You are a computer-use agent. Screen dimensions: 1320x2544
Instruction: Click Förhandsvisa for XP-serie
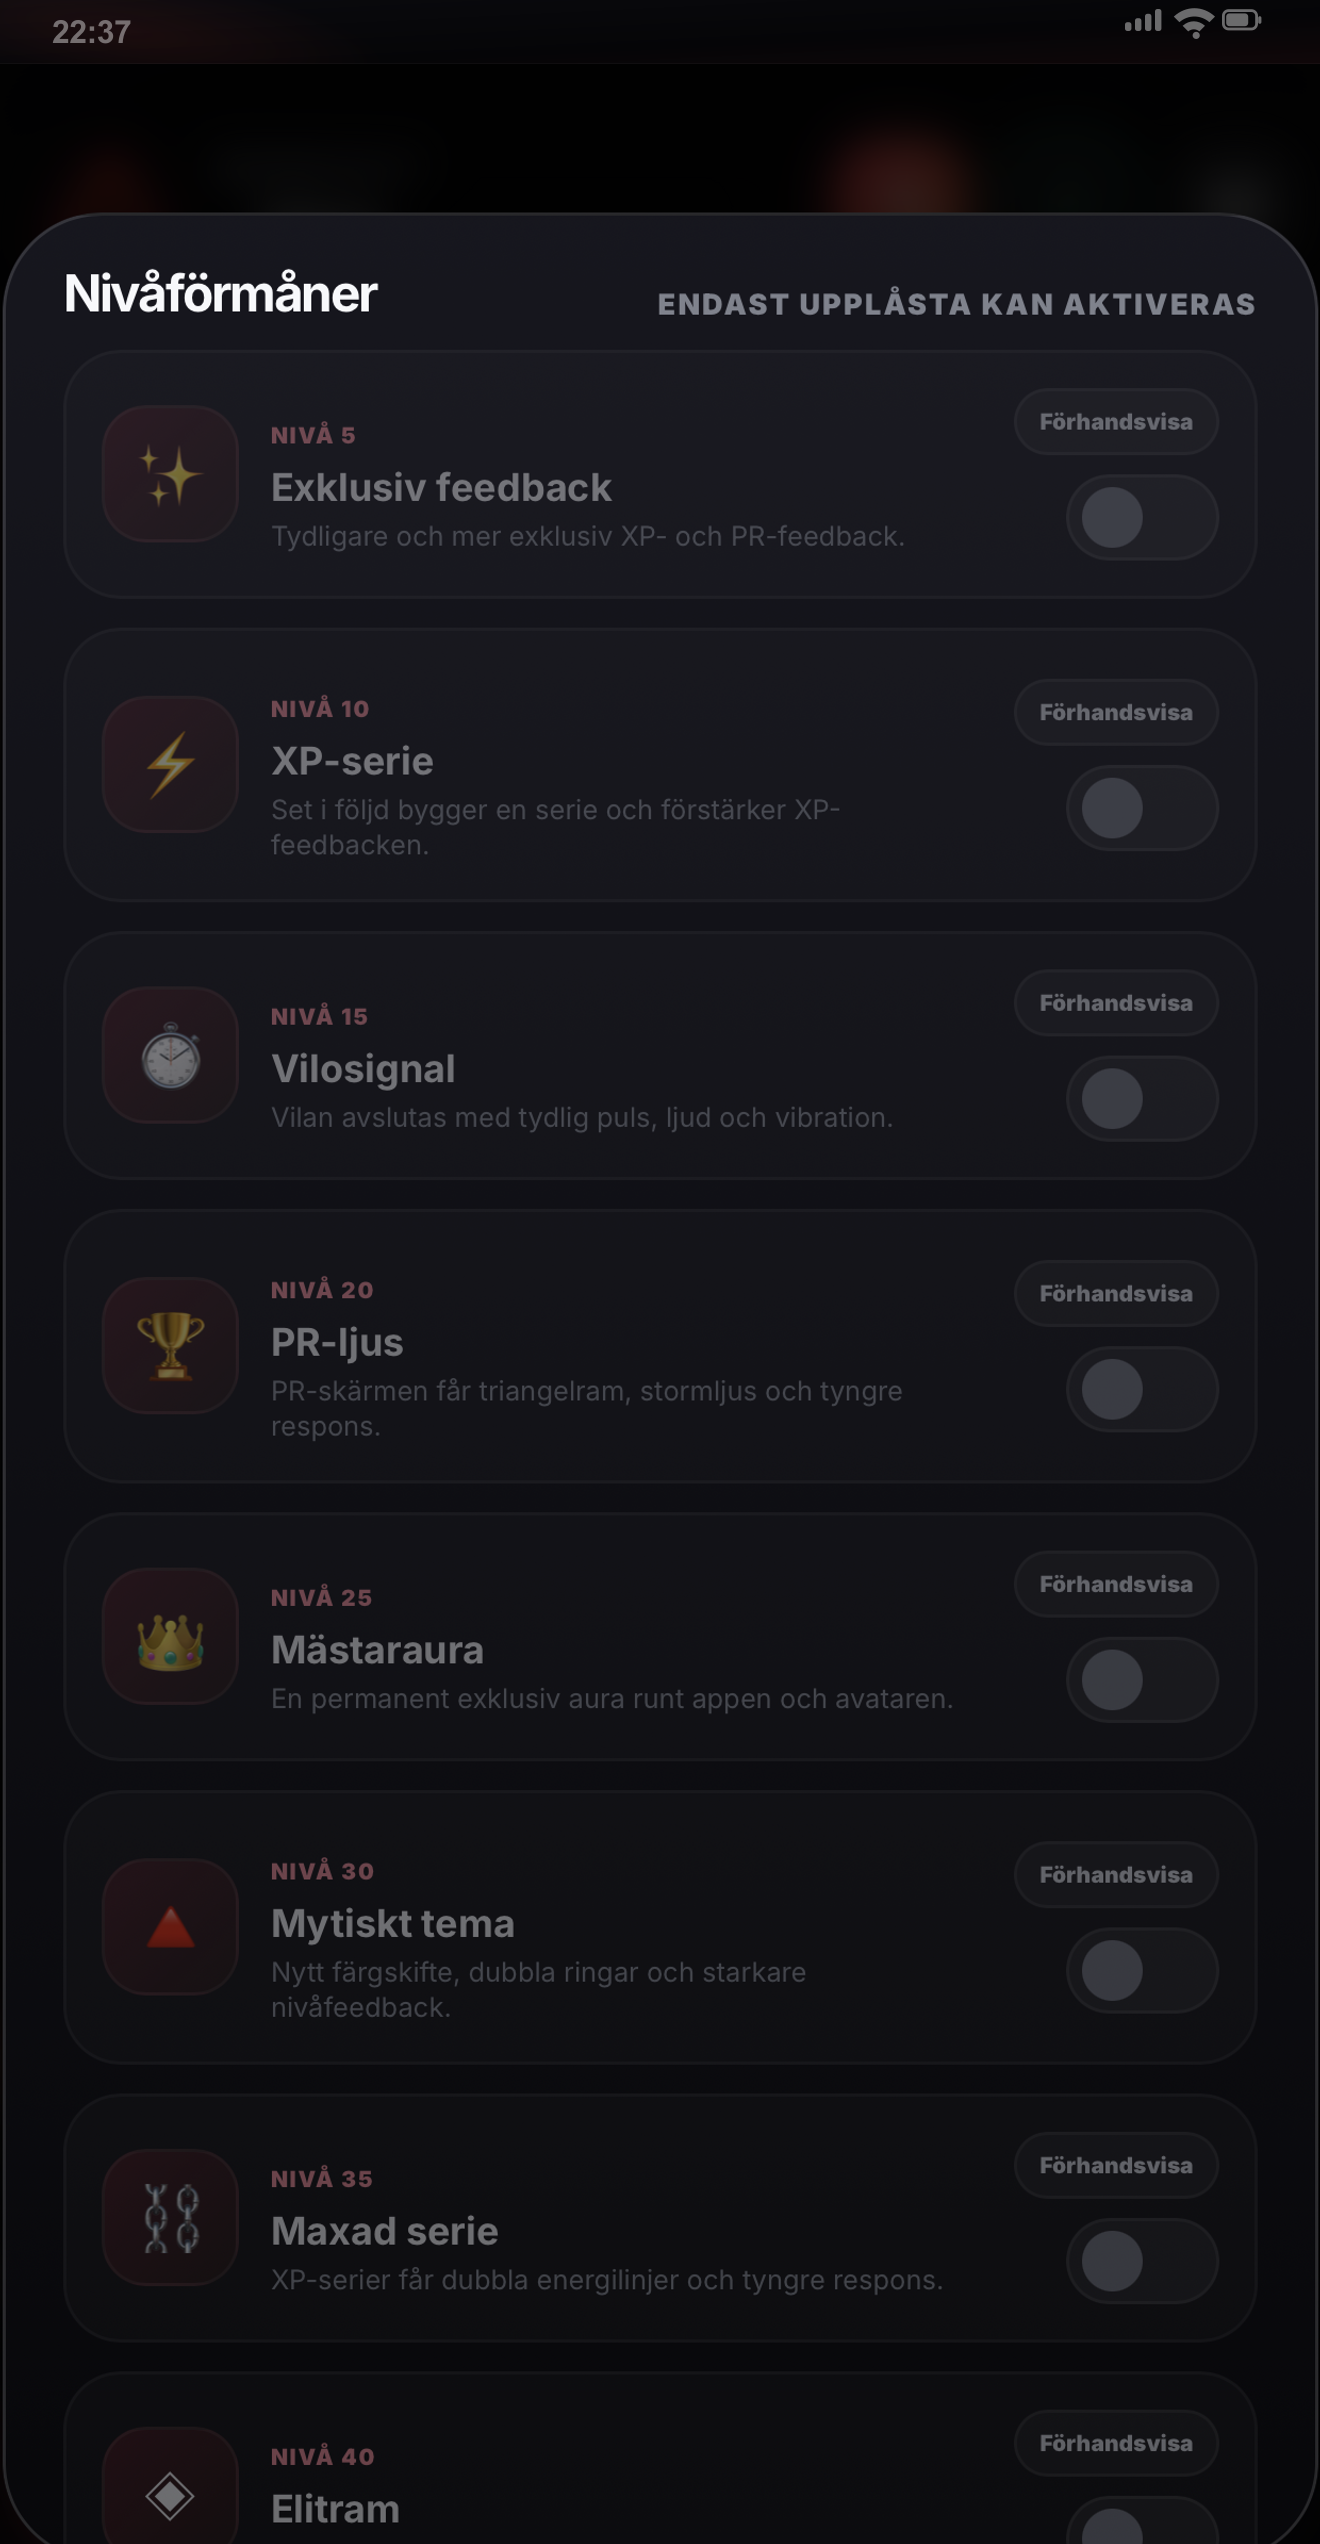click(x=1116, y=713)
